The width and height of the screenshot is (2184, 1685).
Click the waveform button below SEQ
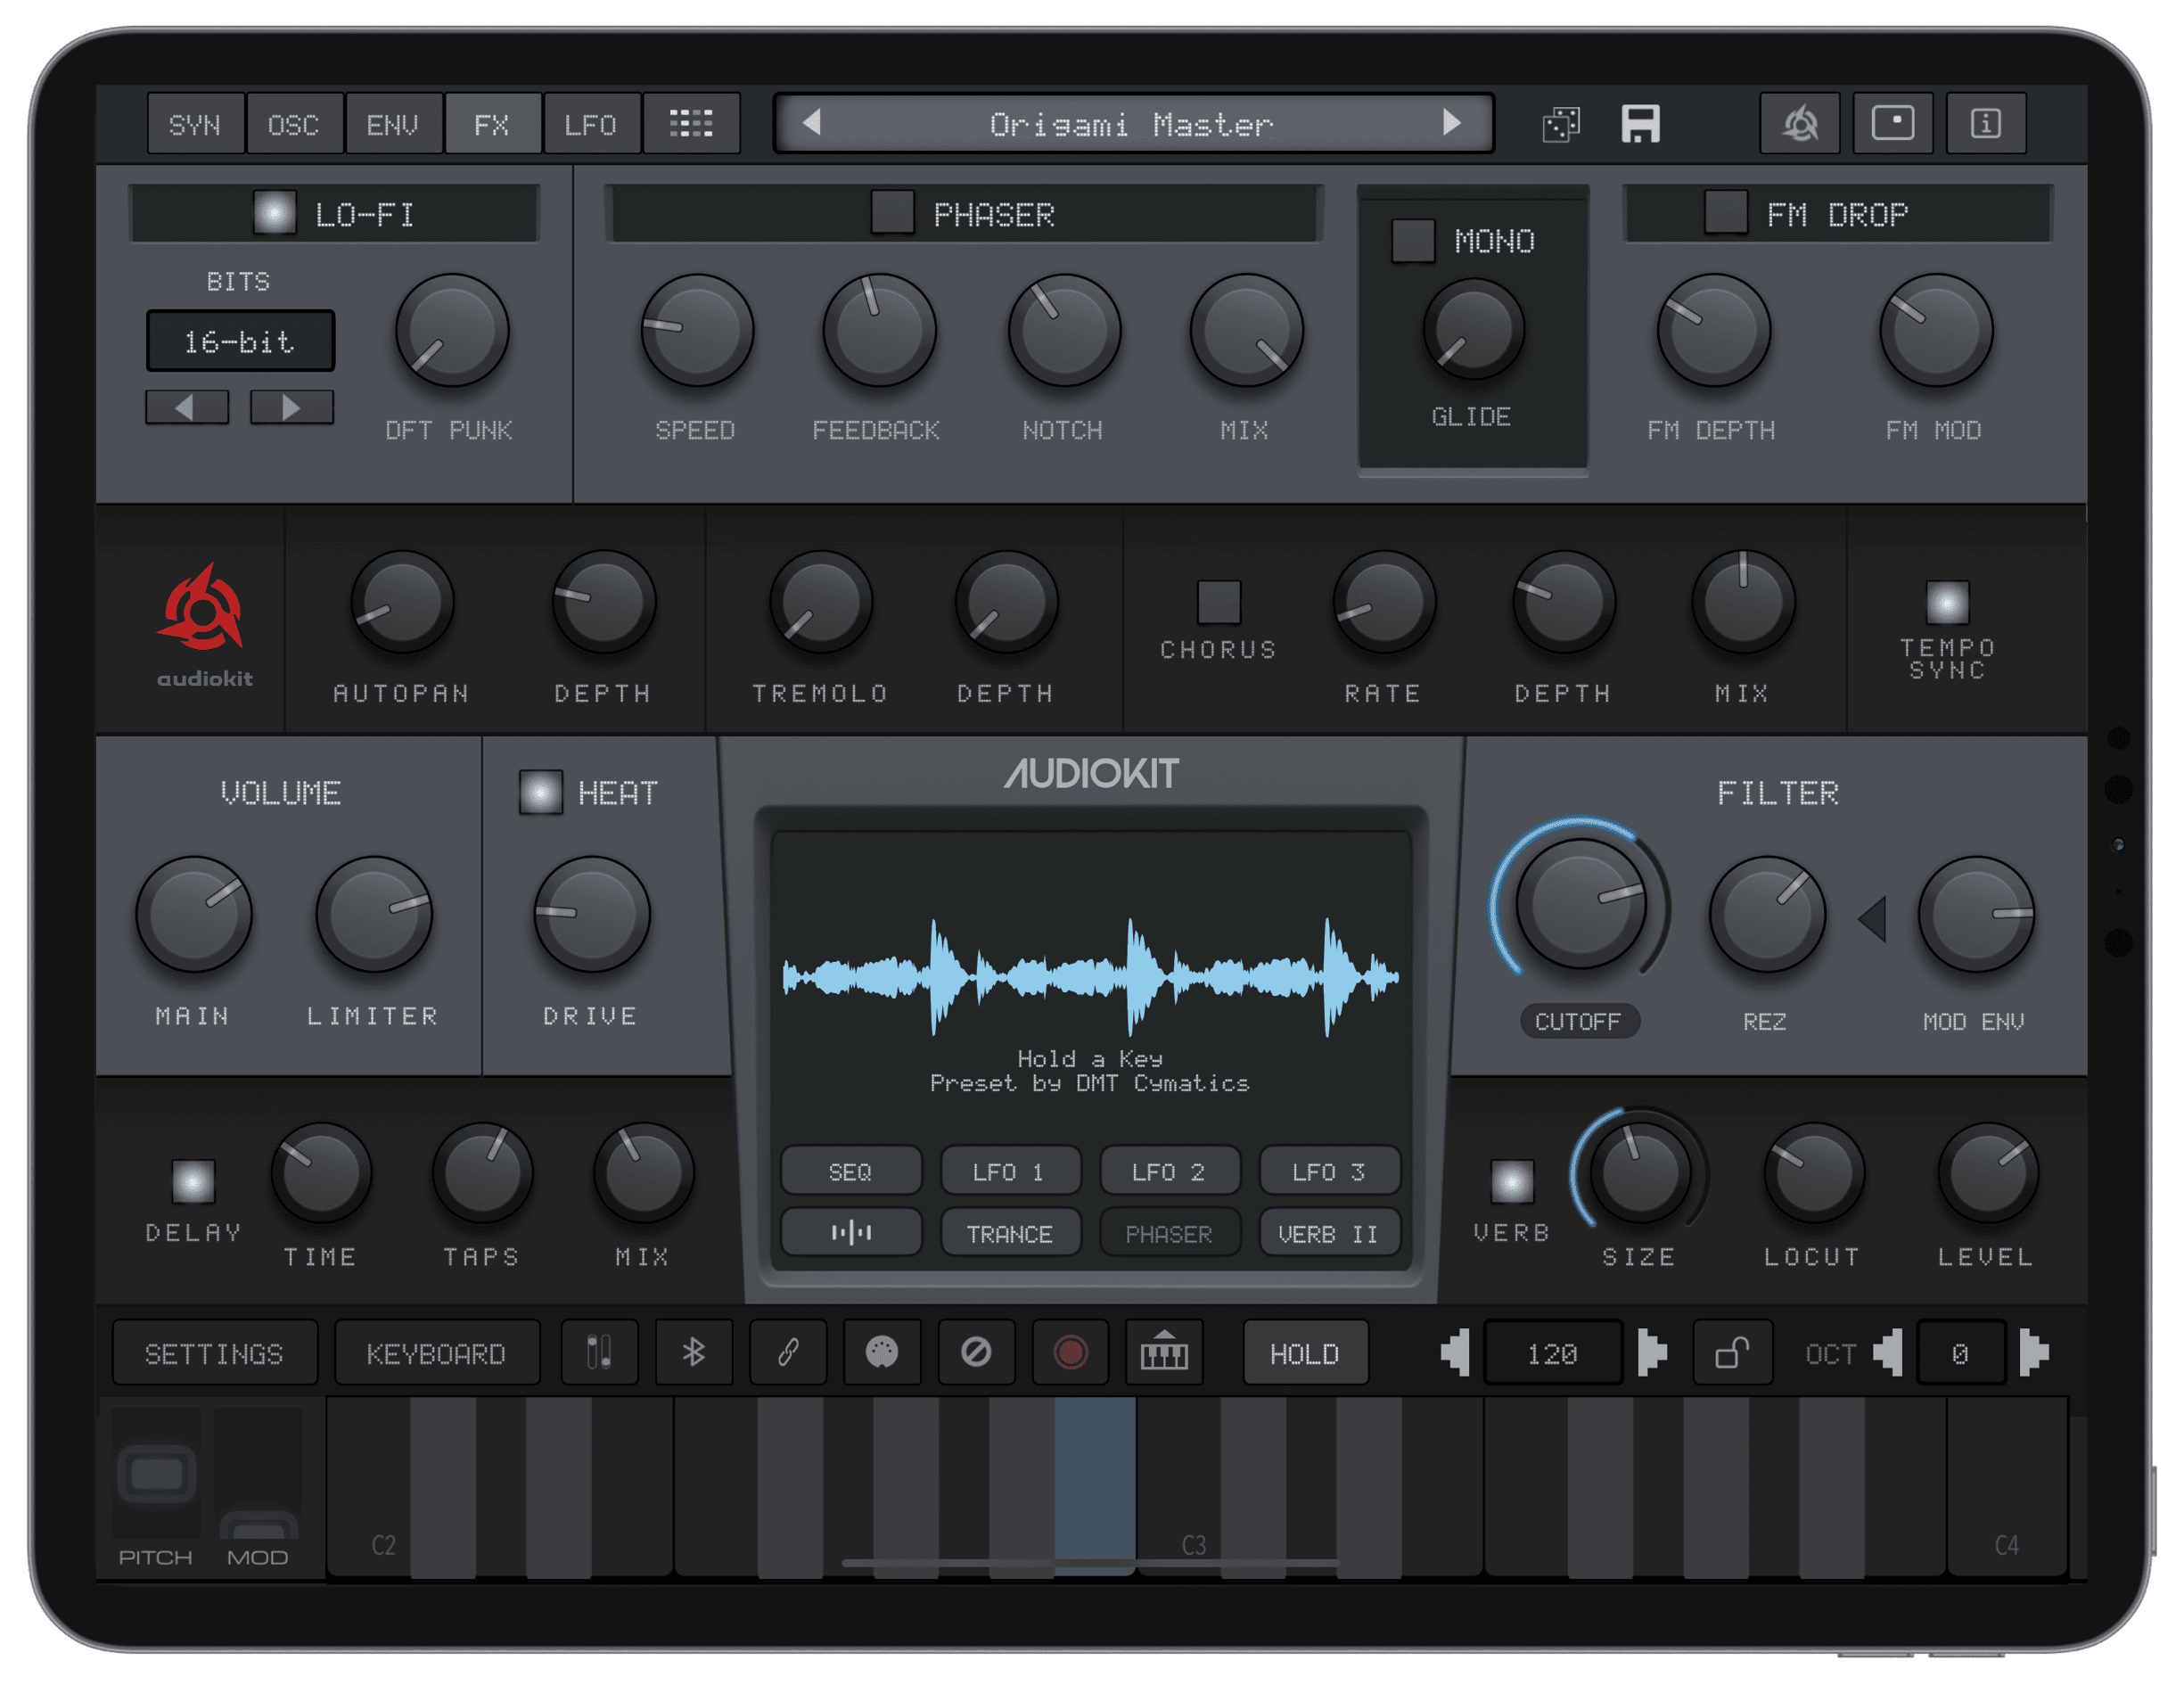[851, 1233]
